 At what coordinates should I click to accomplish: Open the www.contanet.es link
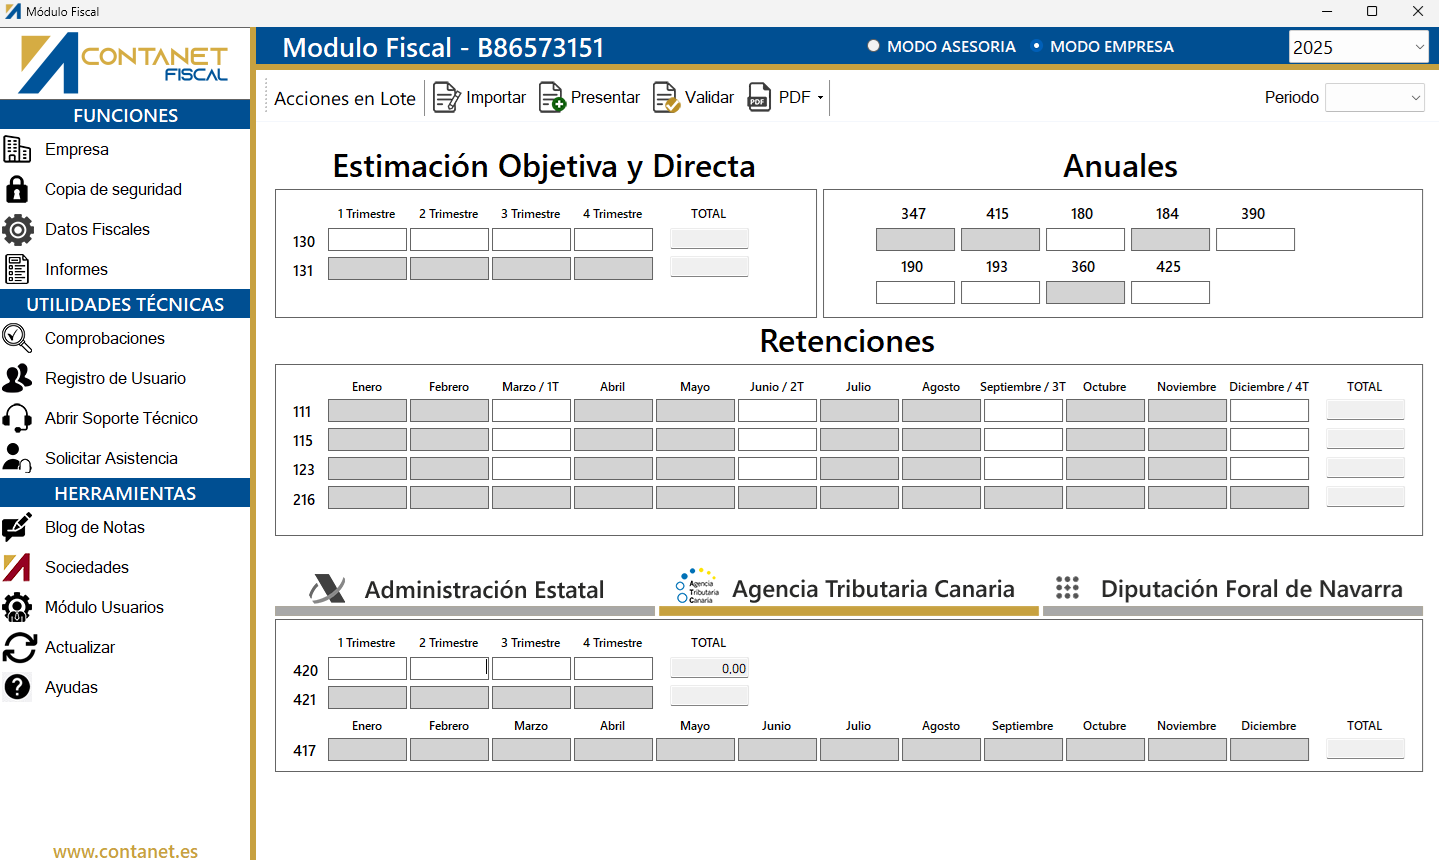[125, 851]
